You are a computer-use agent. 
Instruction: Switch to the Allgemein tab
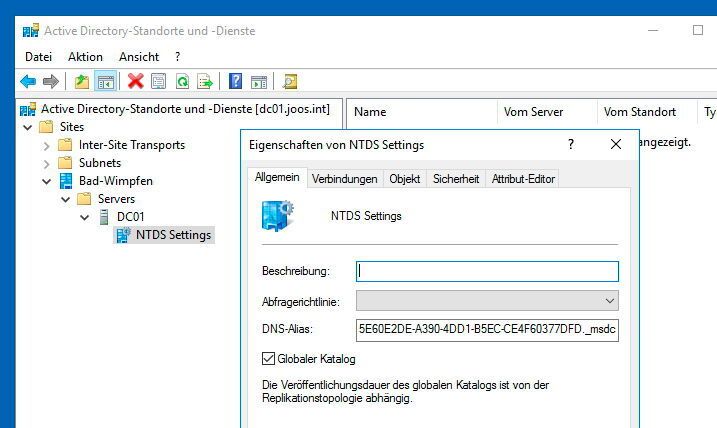[x=277, y=177]
